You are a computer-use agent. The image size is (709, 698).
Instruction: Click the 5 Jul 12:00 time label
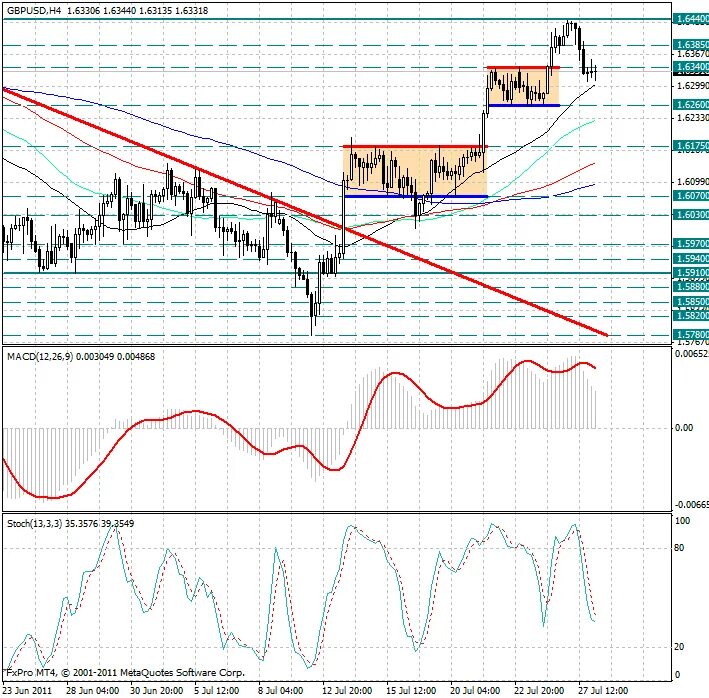pos(216,691)
